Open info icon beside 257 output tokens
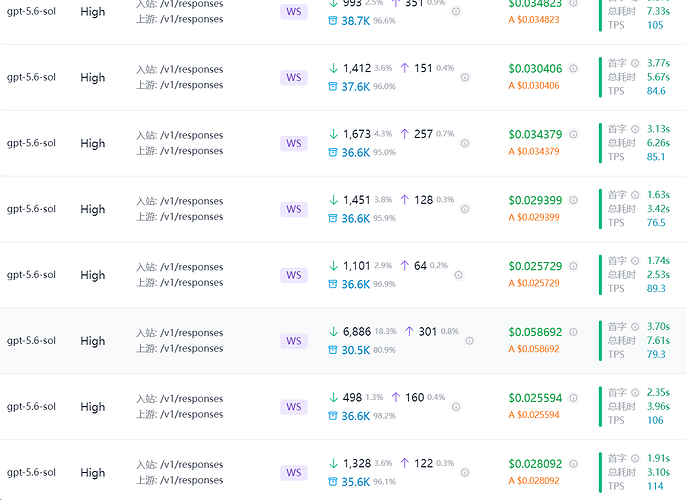686x500 pixels. click(465, 143)
